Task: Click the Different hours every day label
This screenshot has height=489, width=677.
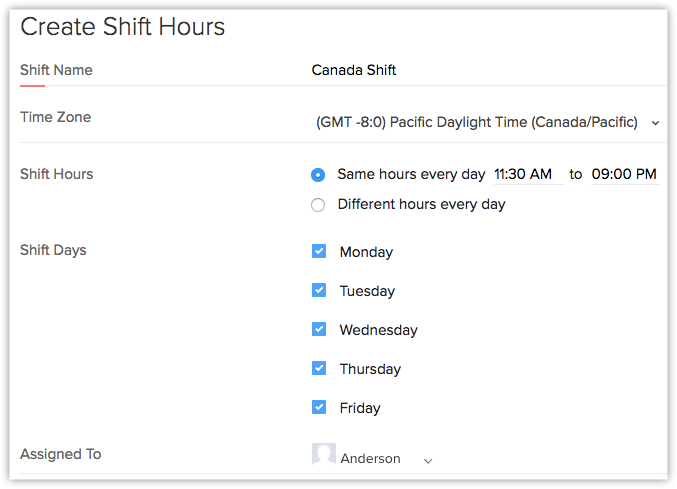Action: [x=421, y=204]
